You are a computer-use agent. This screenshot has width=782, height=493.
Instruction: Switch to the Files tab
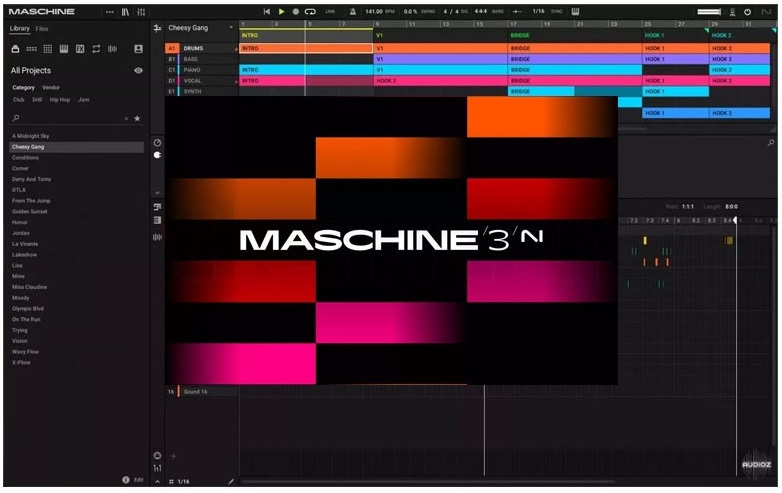(x=42, y=29)
